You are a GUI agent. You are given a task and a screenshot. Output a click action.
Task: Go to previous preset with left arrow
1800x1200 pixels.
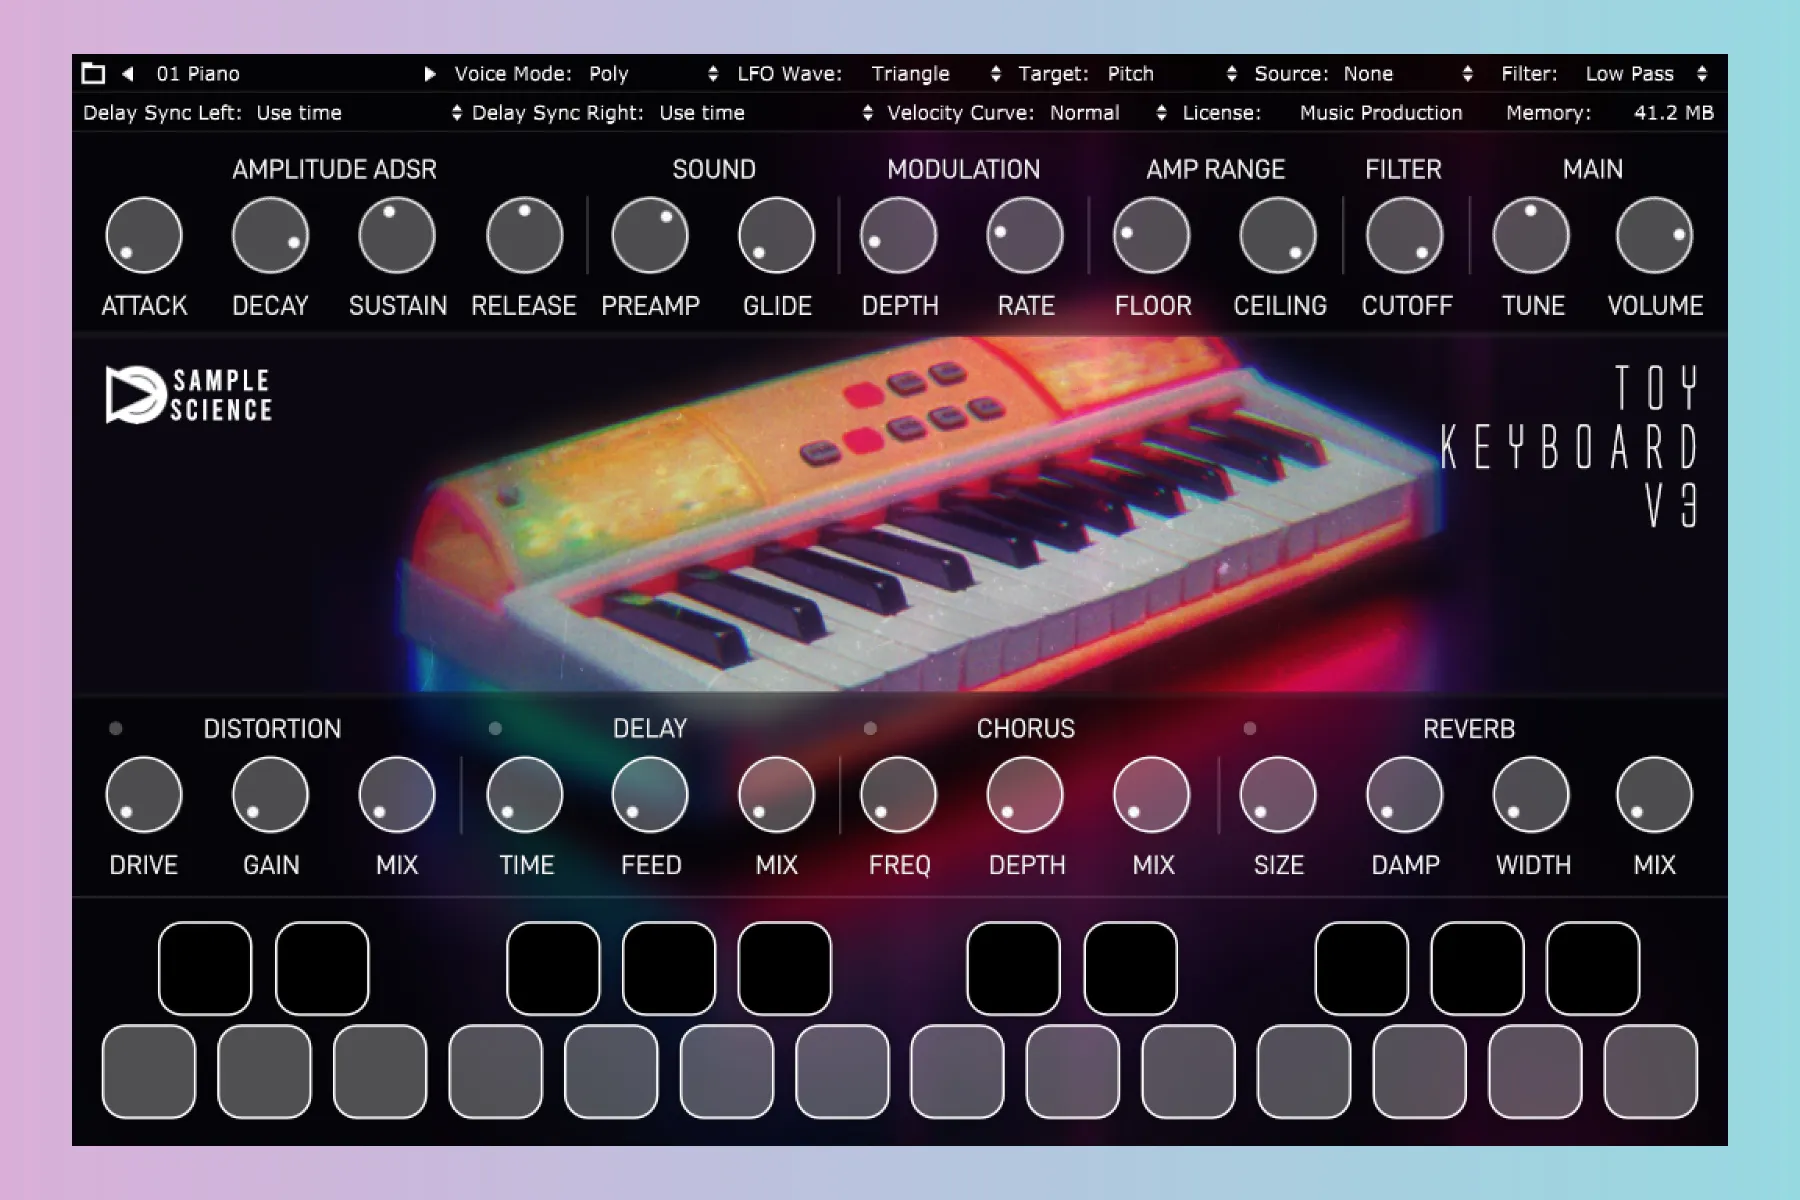(x=128, y=73)
